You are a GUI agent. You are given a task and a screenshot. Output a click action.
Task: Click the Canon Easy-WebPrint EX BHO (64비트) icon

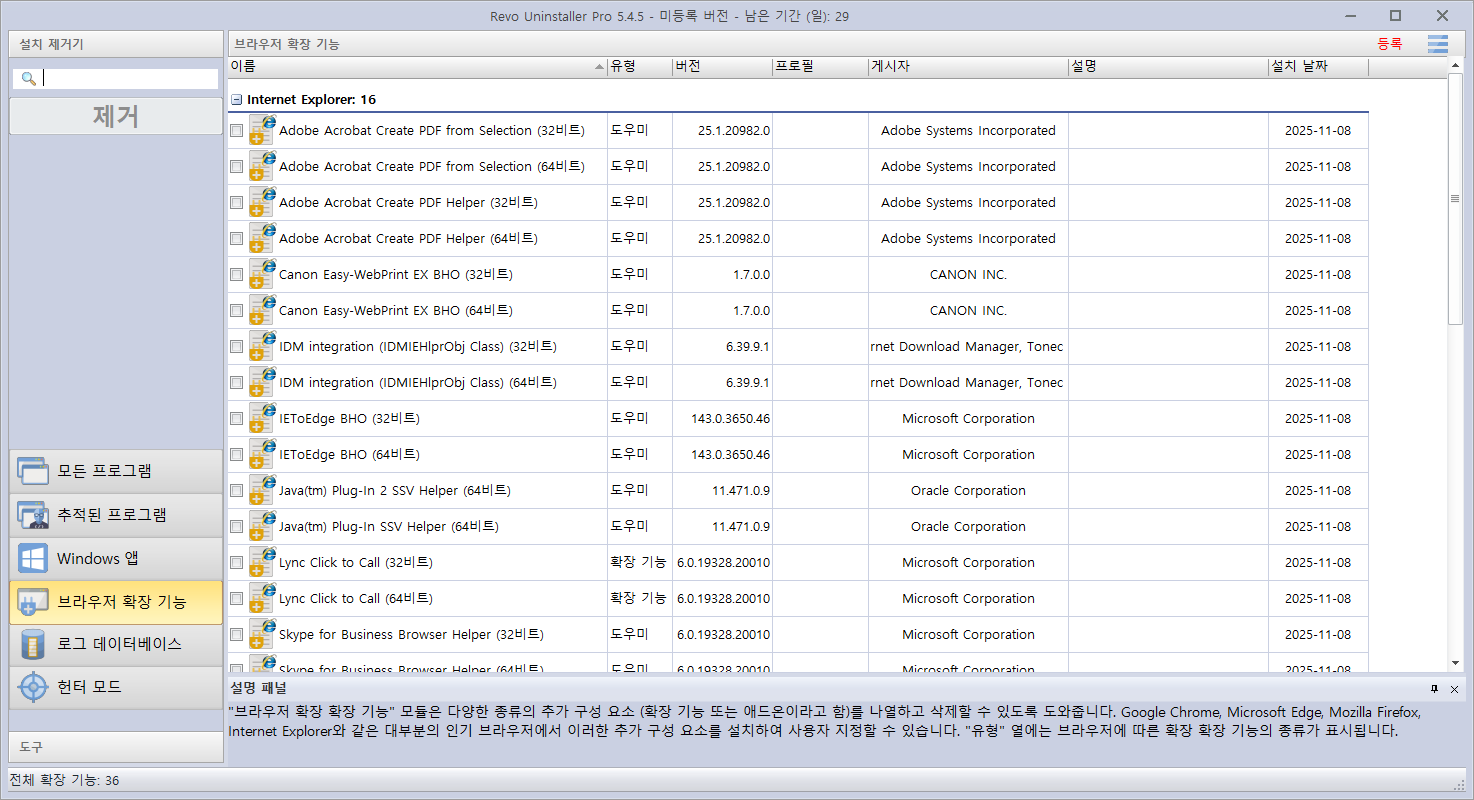coord(262,311)
